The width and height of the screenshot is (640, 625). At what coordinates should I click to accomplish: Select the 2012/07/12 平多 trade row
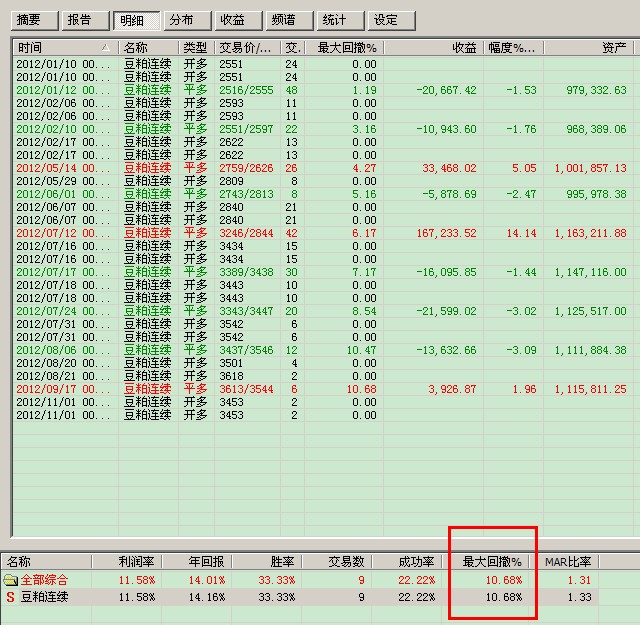click(x=321, y=233)
